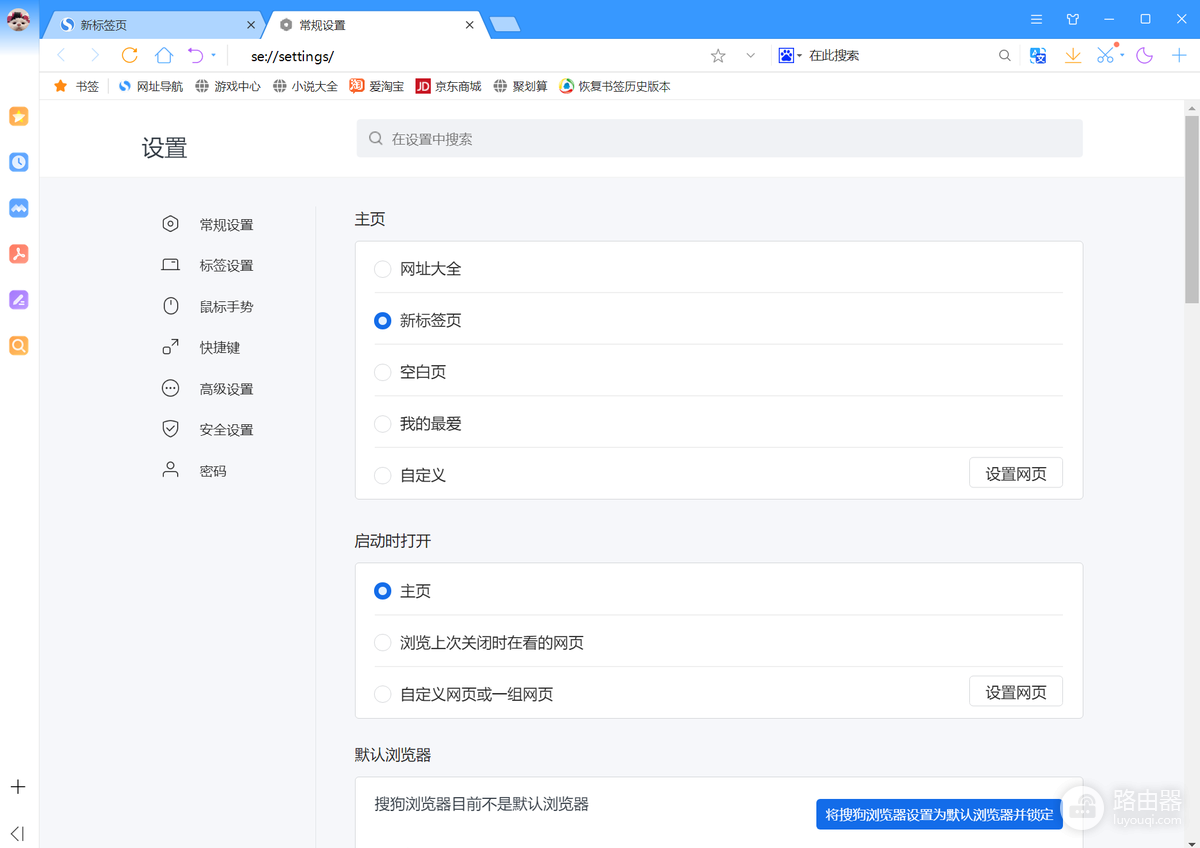Viewport: 1200px width, 848px height.
Task: Open the blue cloud-shaped sidebar icon
Action: tap(19, 208)
